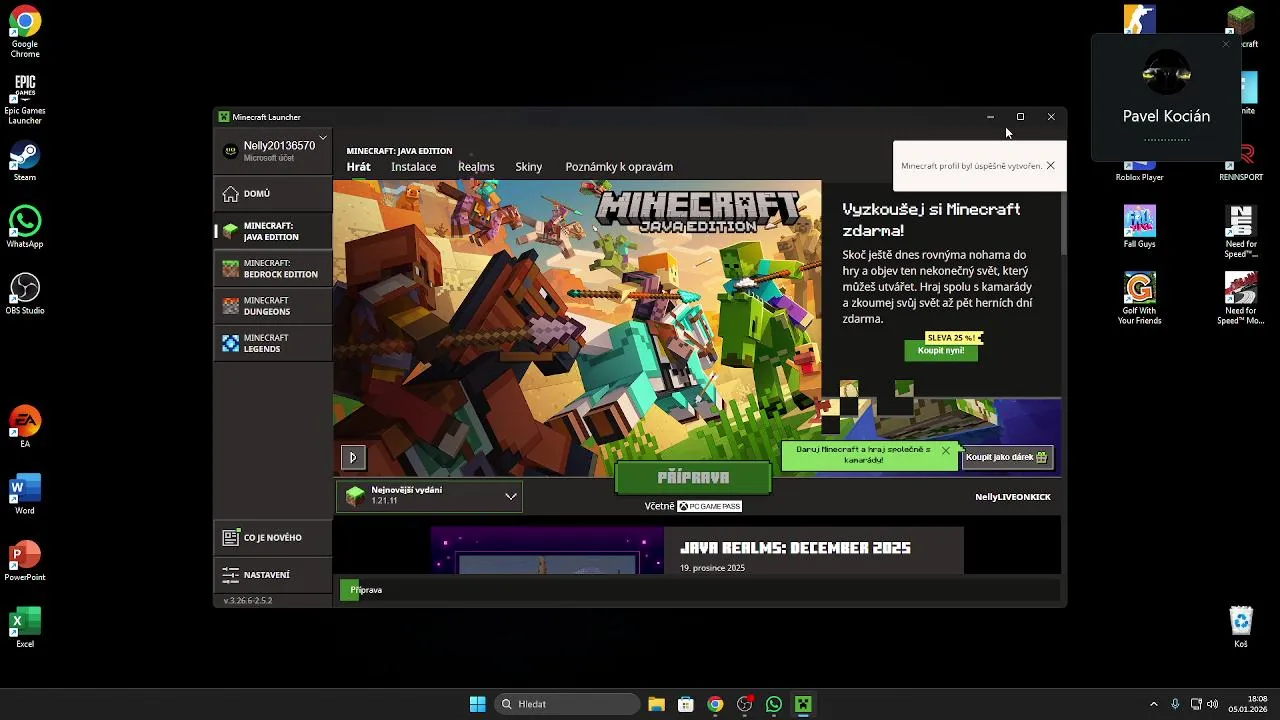Open the Fall Guys desktop shortcut
1280x720 pixels.
tap(1139, 228)
